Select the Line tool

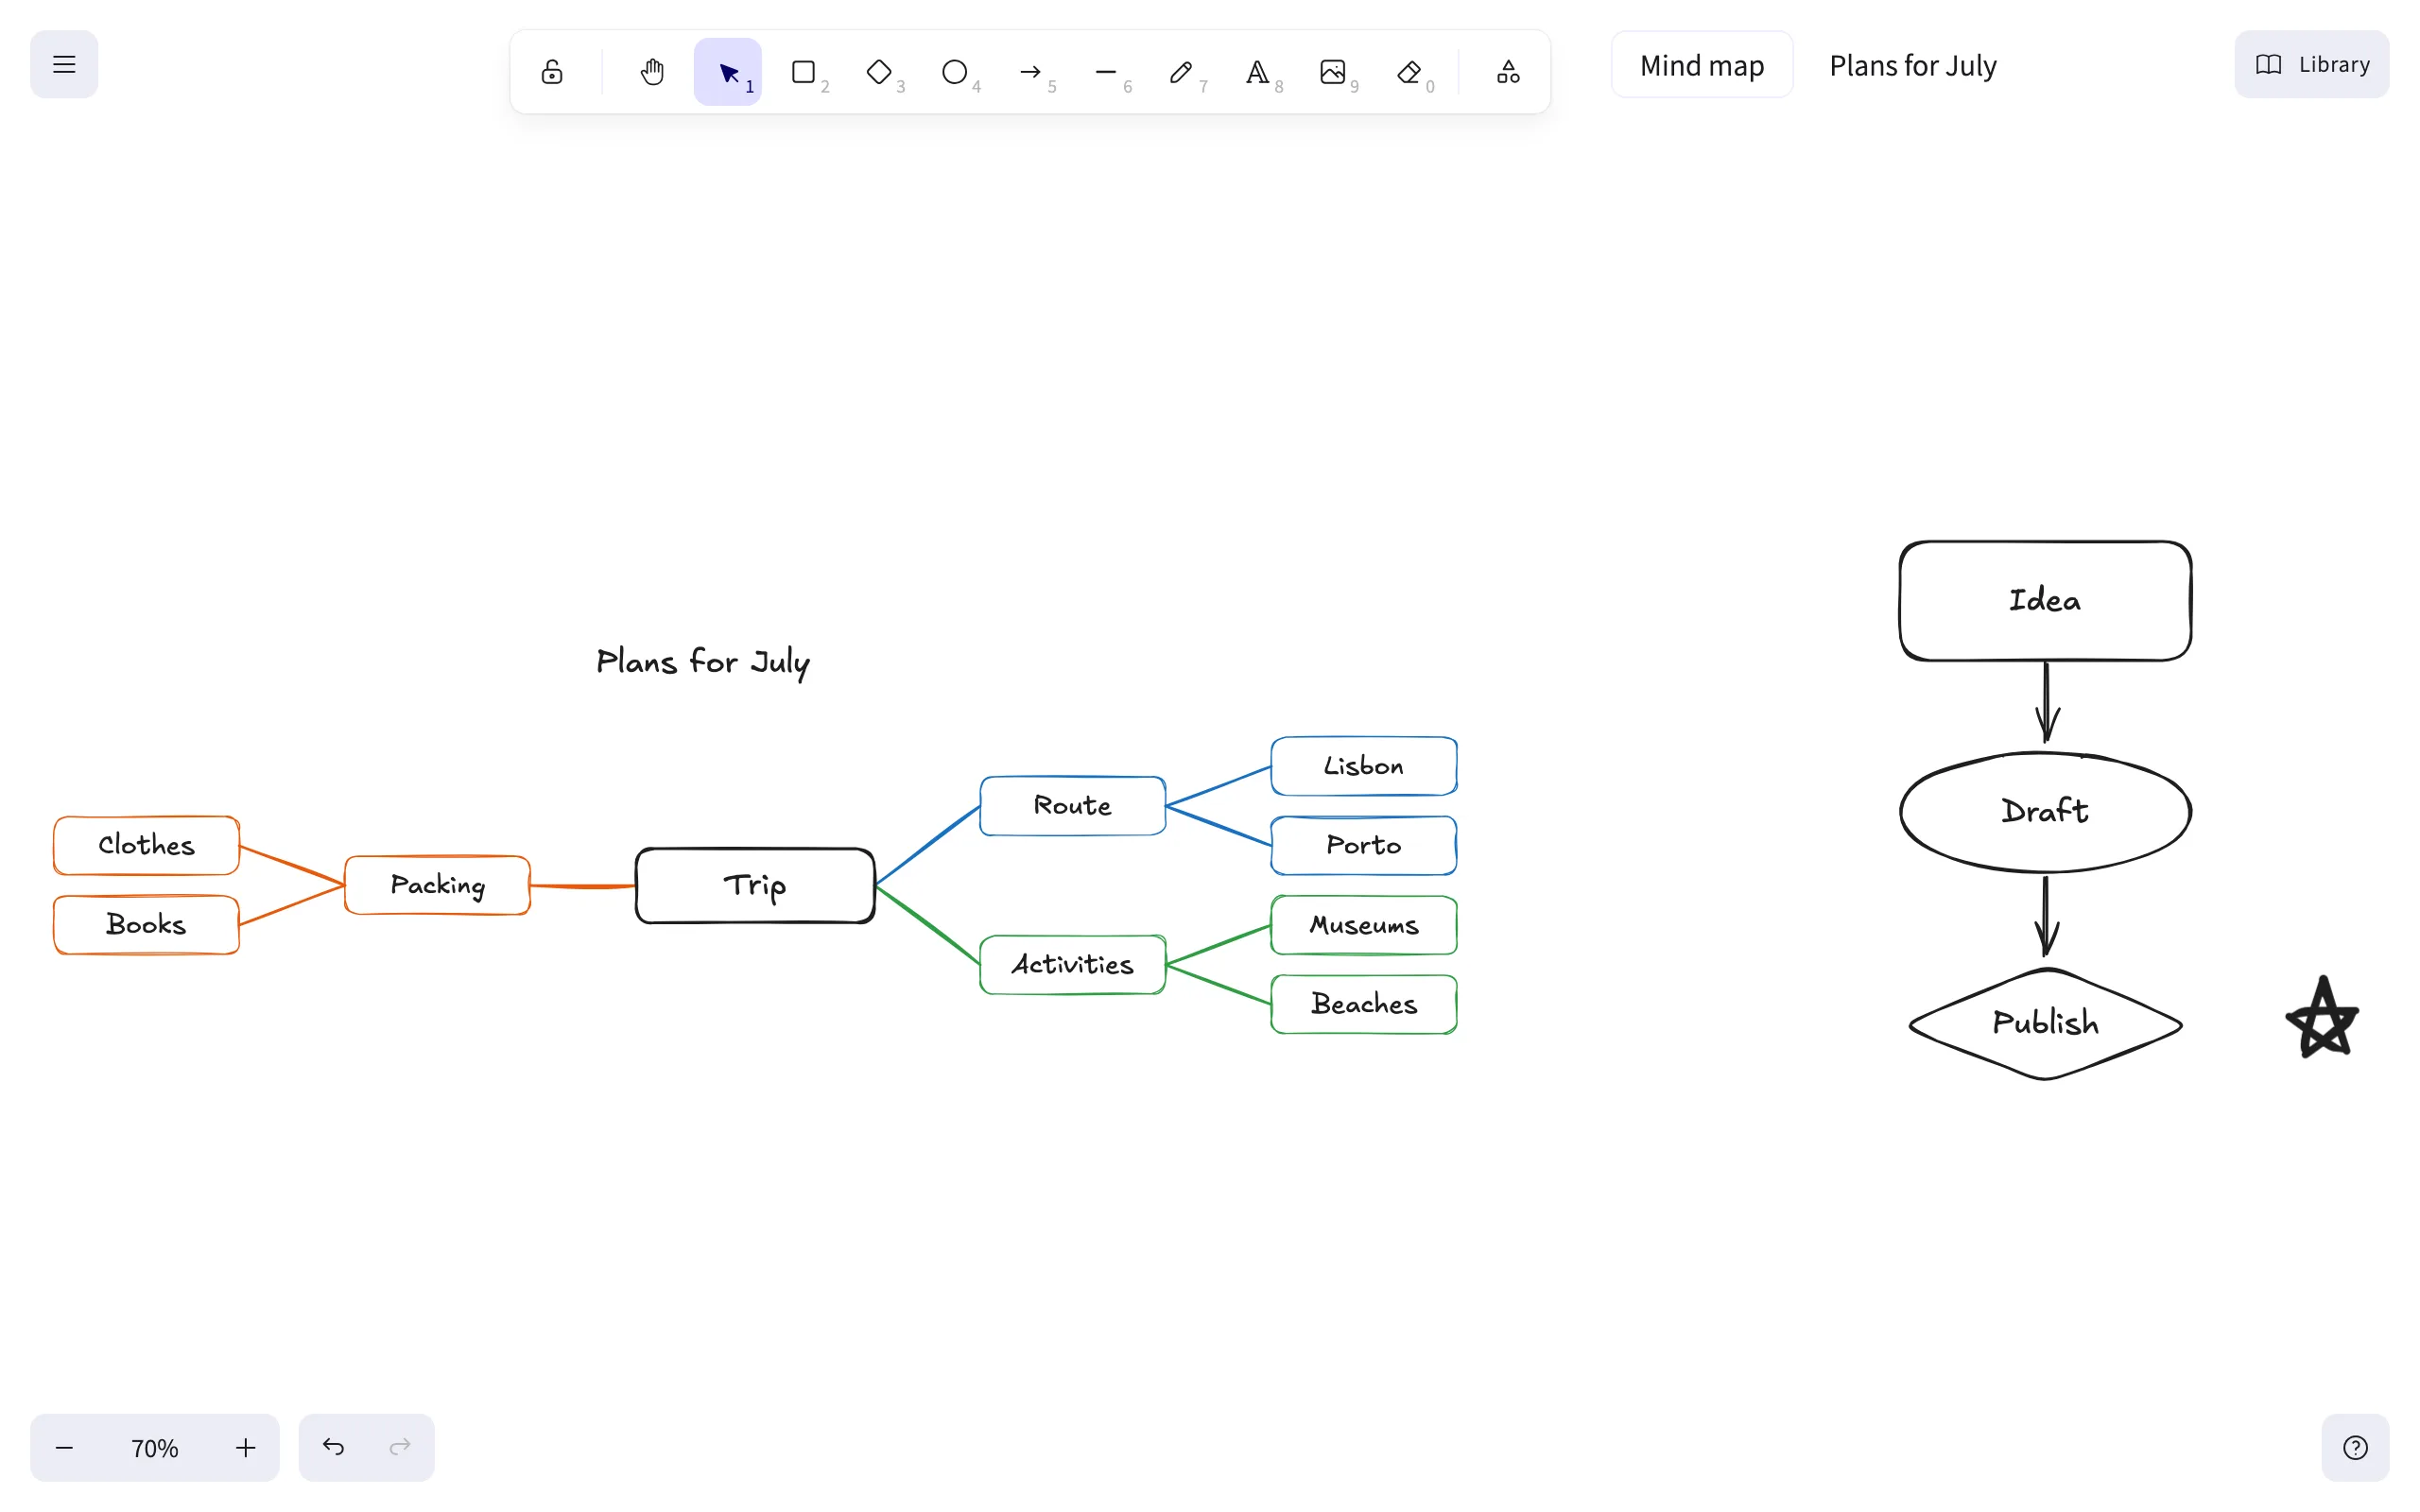coord(1106,72)
